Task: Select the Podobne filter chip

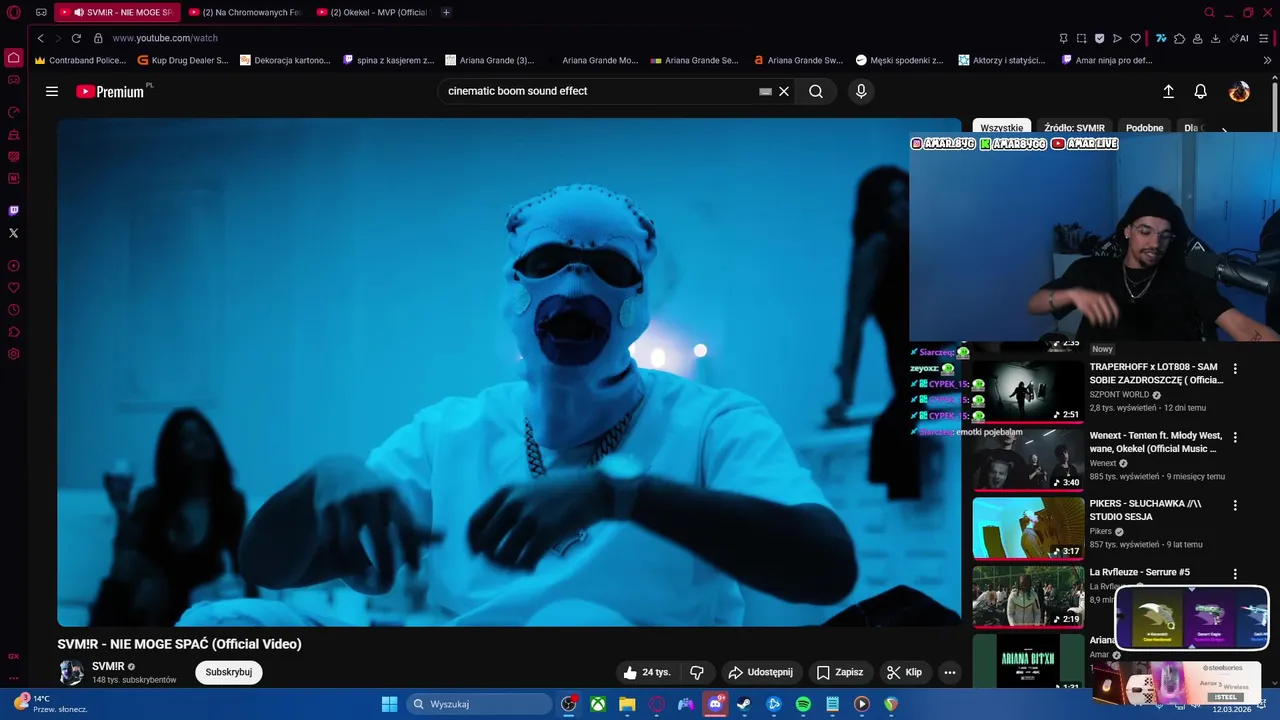Action: click(x=1144, y=128)
